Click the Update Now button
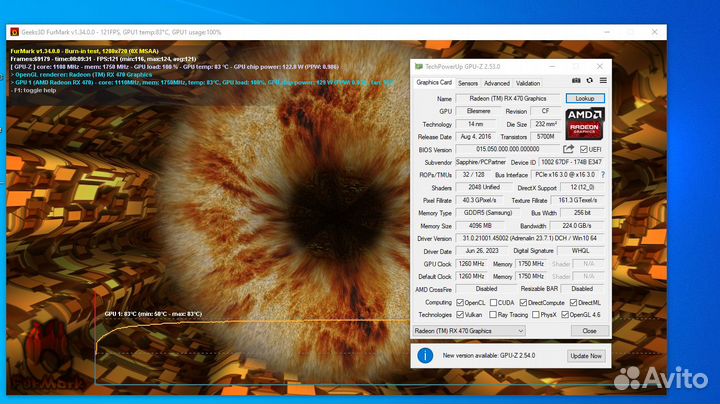 tap(585, 356)
